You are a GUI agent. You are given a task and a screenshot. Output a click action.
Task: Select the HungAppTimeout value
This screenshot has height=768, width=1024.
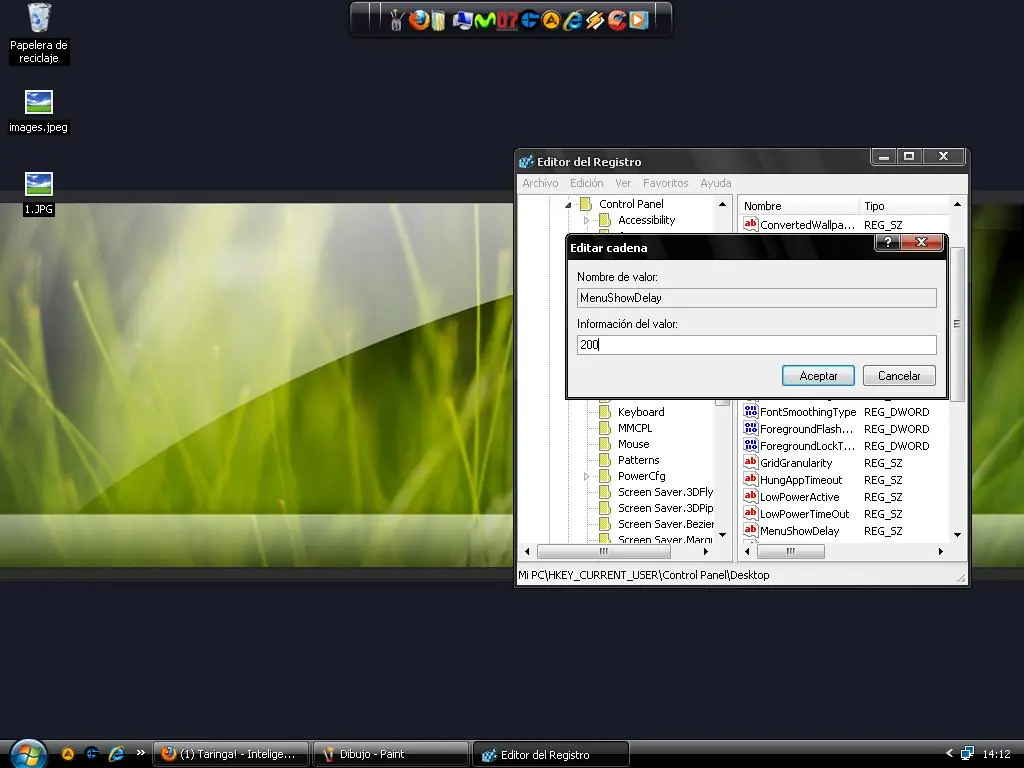coord(801,480)
